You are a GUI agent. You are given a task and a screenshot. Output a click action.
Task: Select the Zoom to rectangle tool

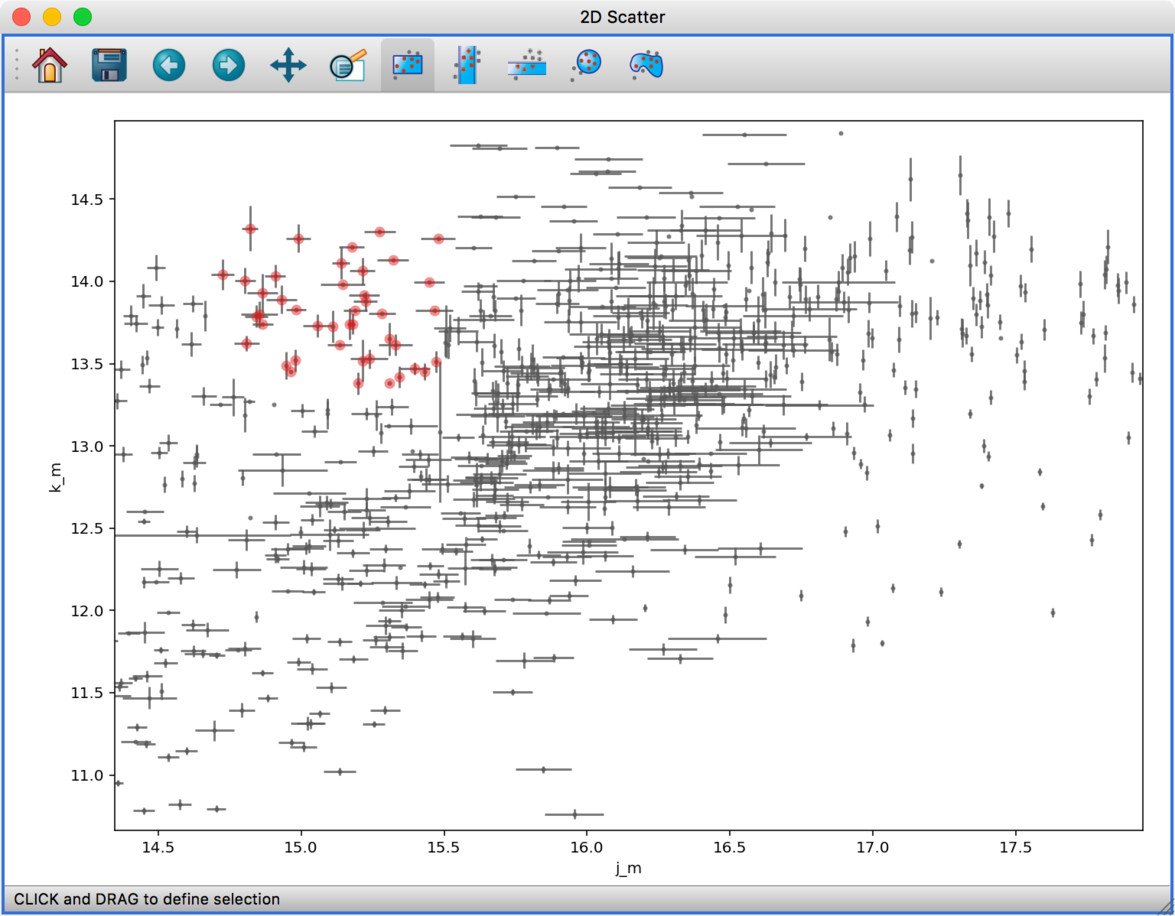point(348,65)
